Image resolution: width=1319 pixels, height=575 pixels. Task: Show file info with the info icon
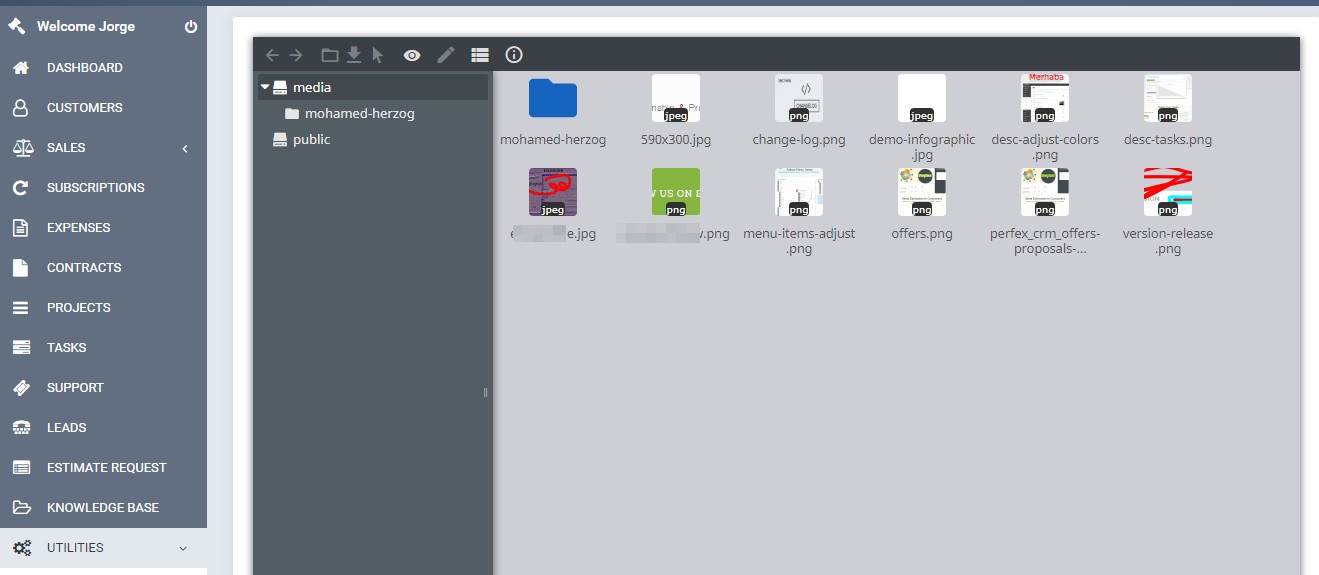514,55
